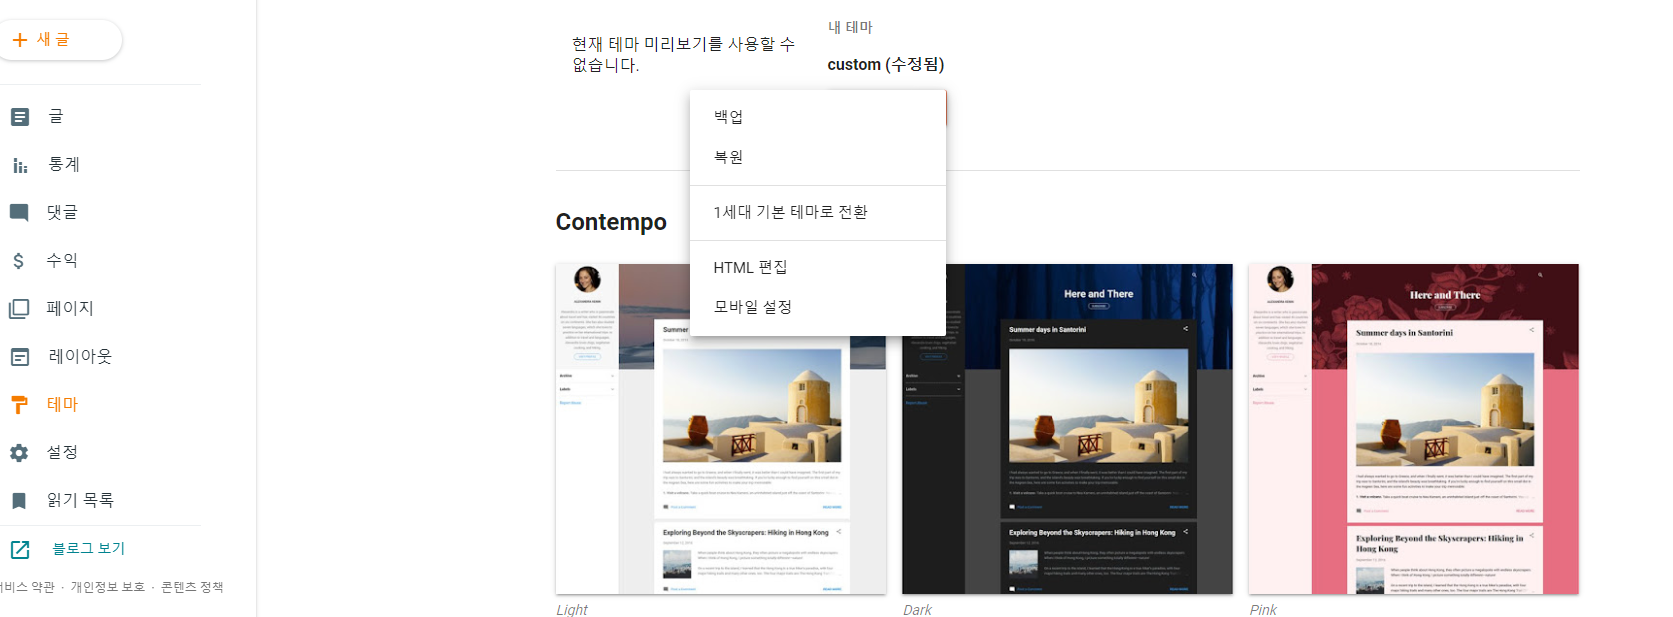Click the Theme (테마) paint roller icon
Screen dimensions: 1673x617
pos(19,405)
